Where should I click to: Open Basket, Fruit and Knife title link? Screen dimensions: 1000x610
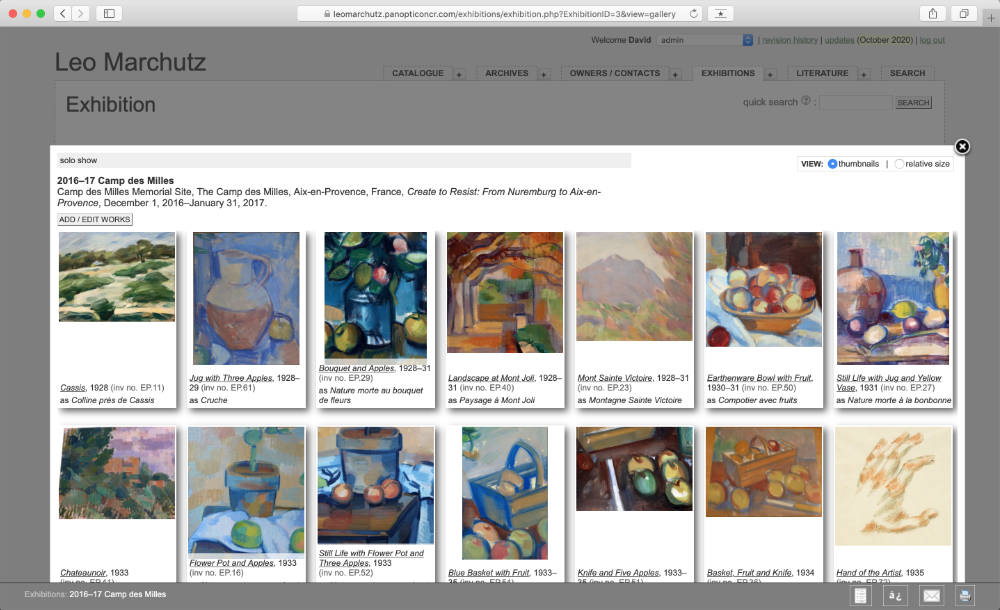click(749, 573)
